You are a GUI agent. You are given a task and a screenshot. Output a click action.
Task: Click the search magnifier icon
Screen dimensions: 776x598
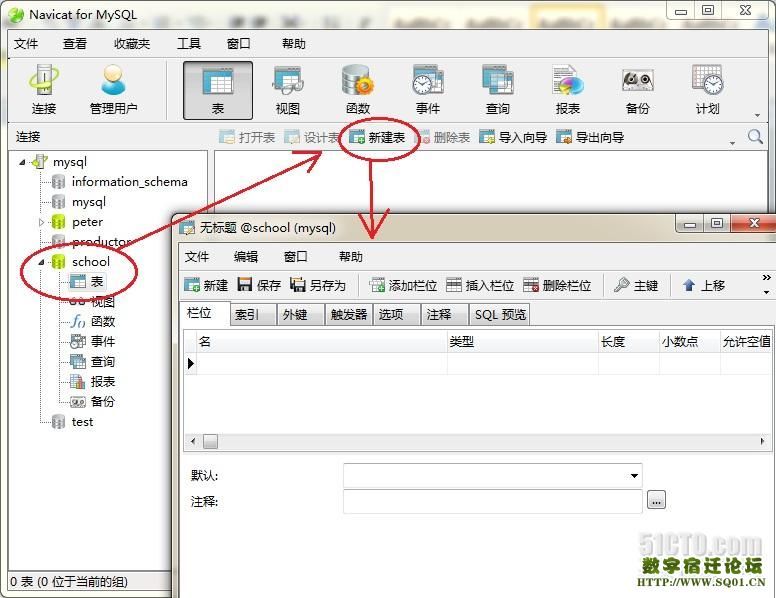pyautogui.click(x=755, y=137)
